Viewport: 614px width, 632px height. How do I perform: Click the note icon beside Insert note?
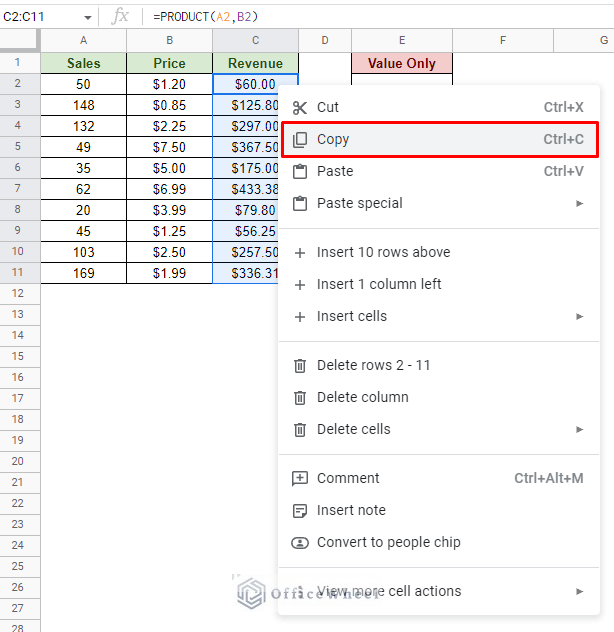(300, 511)
